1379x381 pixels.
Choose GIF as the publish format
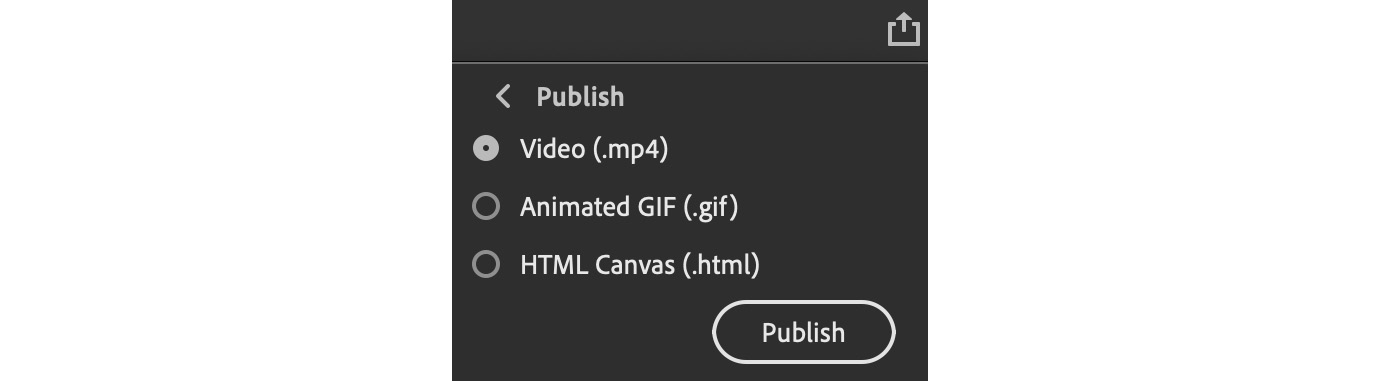pos(486,207)
